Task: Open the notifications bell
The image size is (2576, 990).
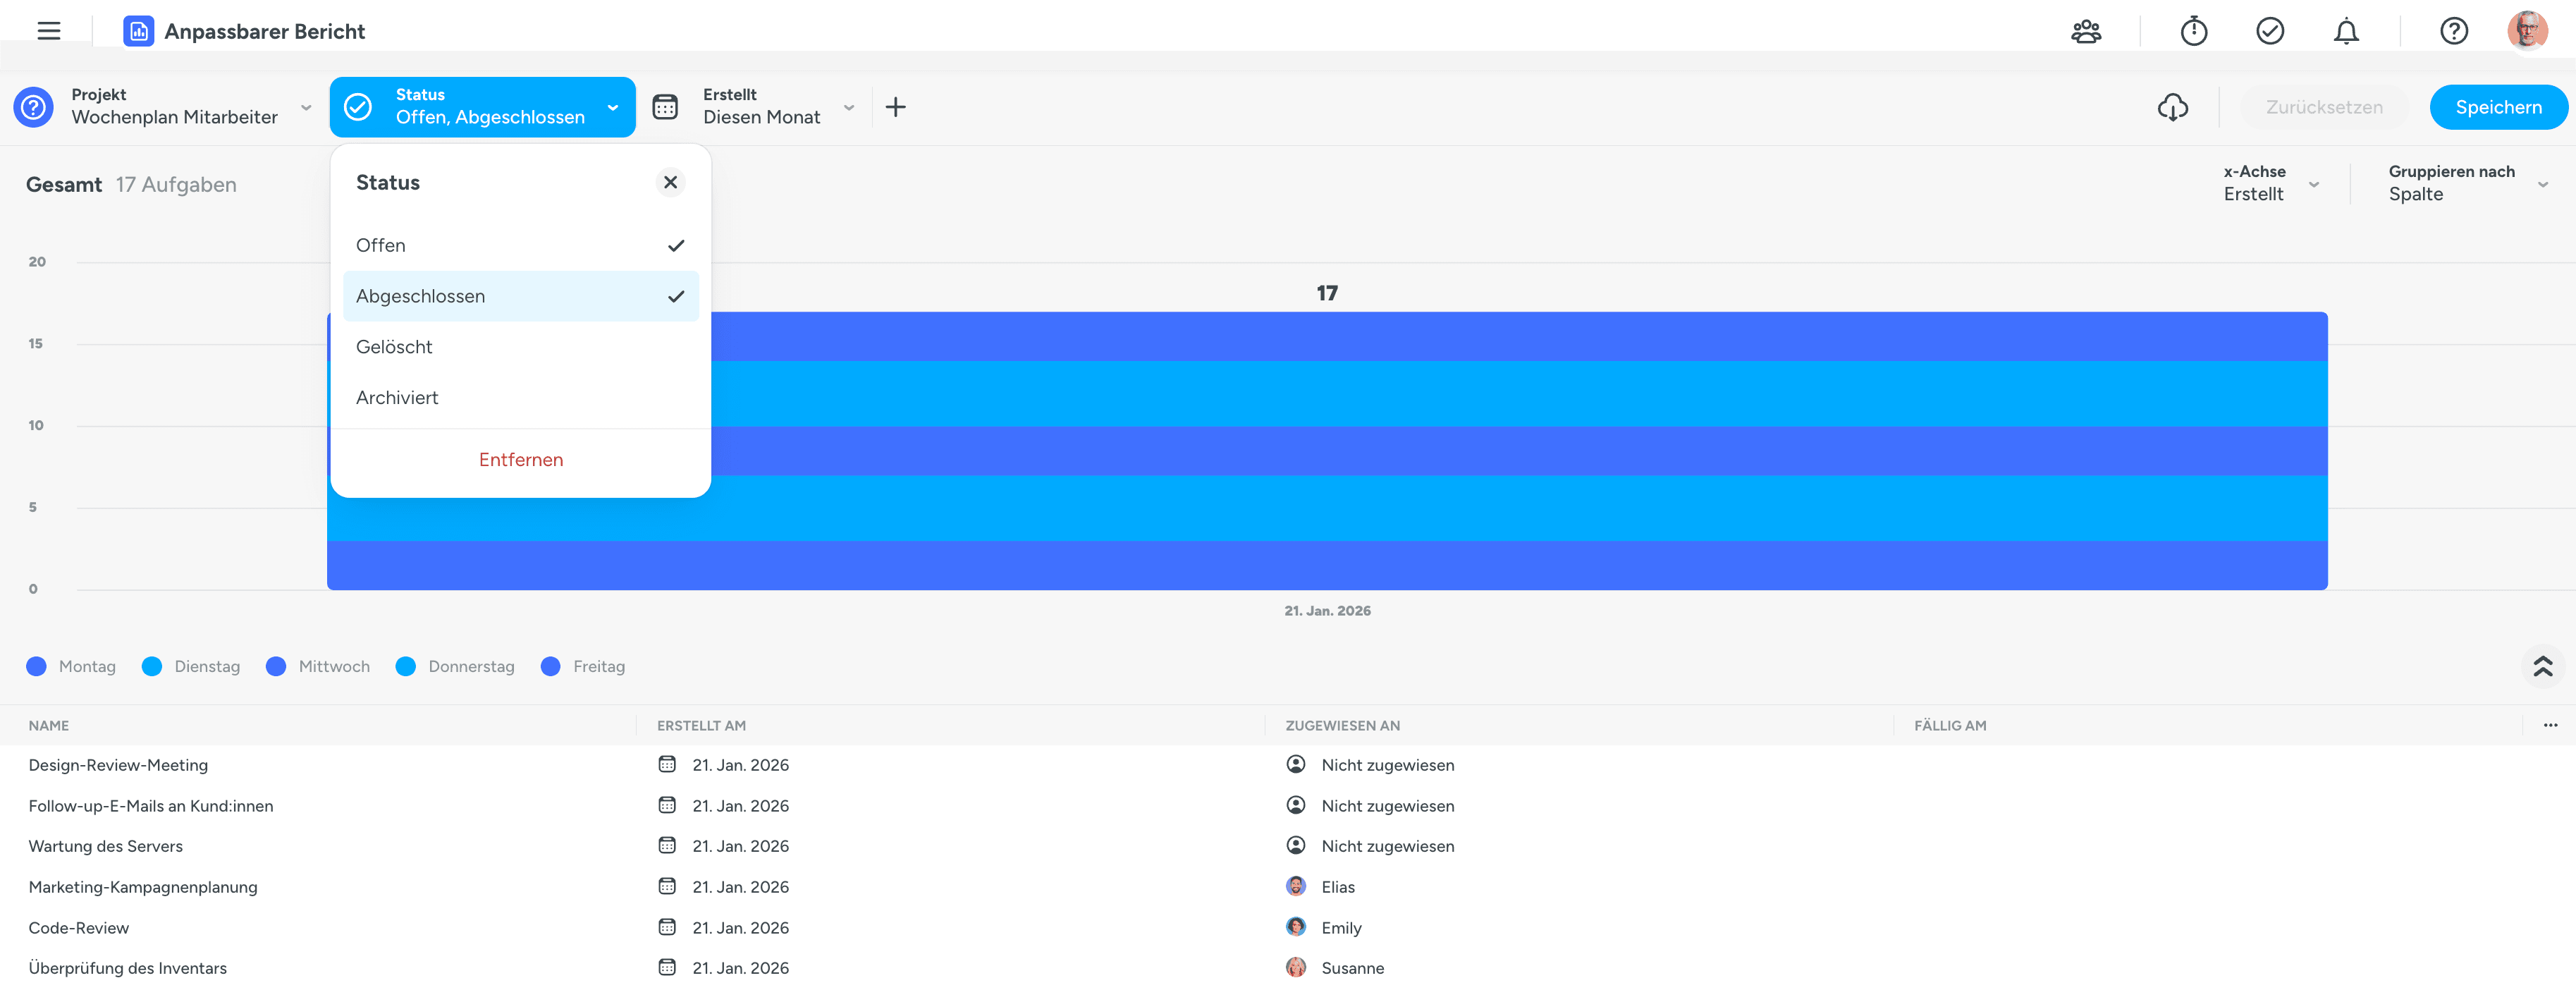Action: click(2346, 31)
